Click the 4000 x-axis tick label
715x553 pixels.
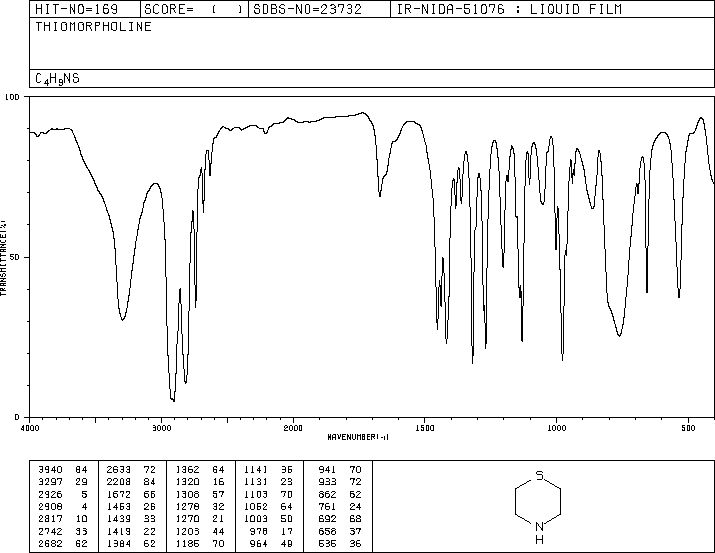coord(30,428)
